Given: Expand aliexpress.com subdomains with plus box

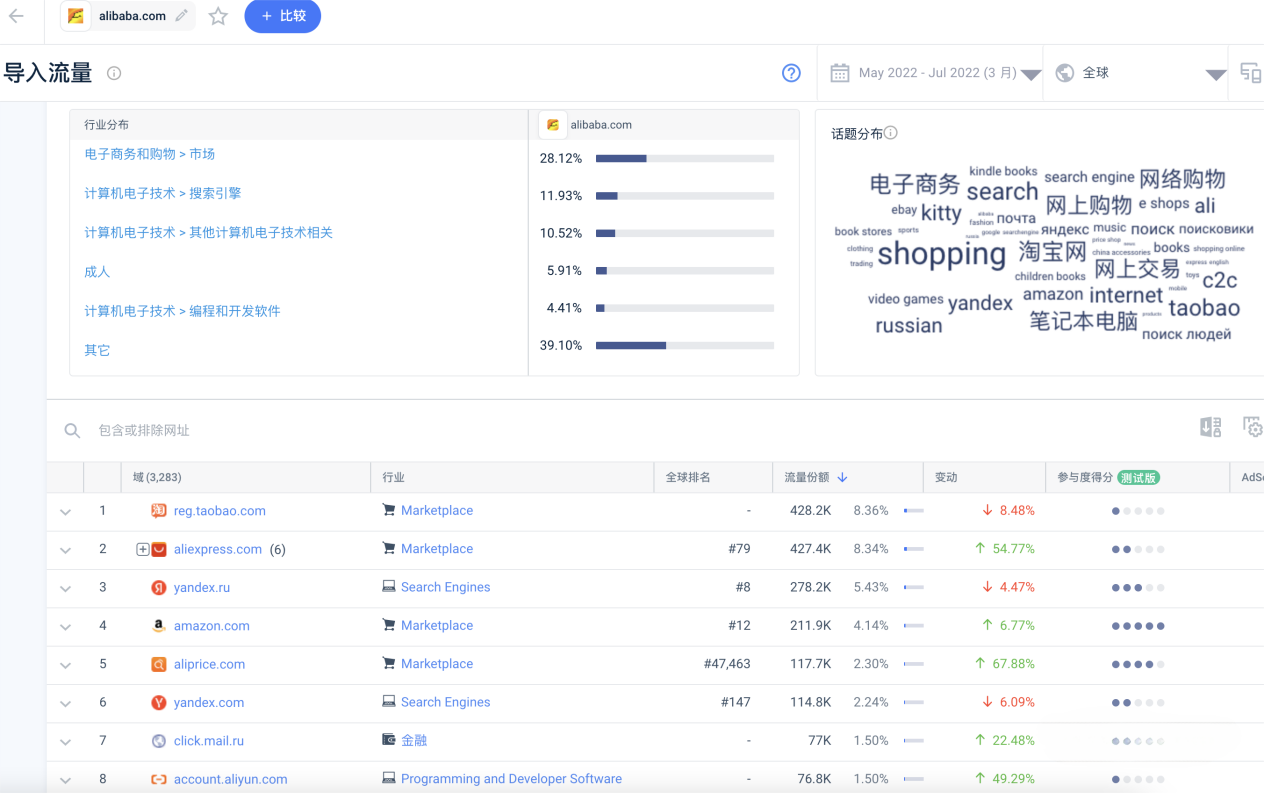Looking at the screenshot, I should [x=143, y=549].
